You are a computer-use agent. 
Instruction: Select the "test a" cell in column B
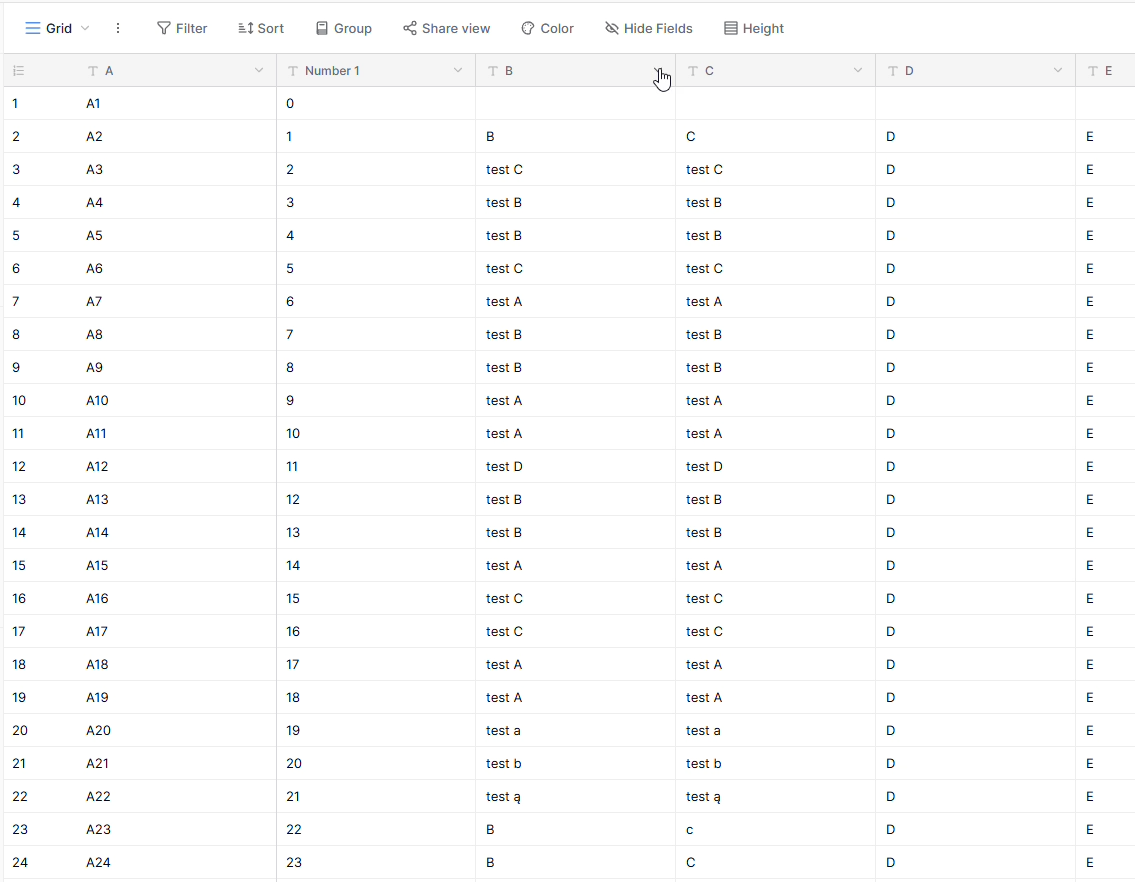point(575,731)
